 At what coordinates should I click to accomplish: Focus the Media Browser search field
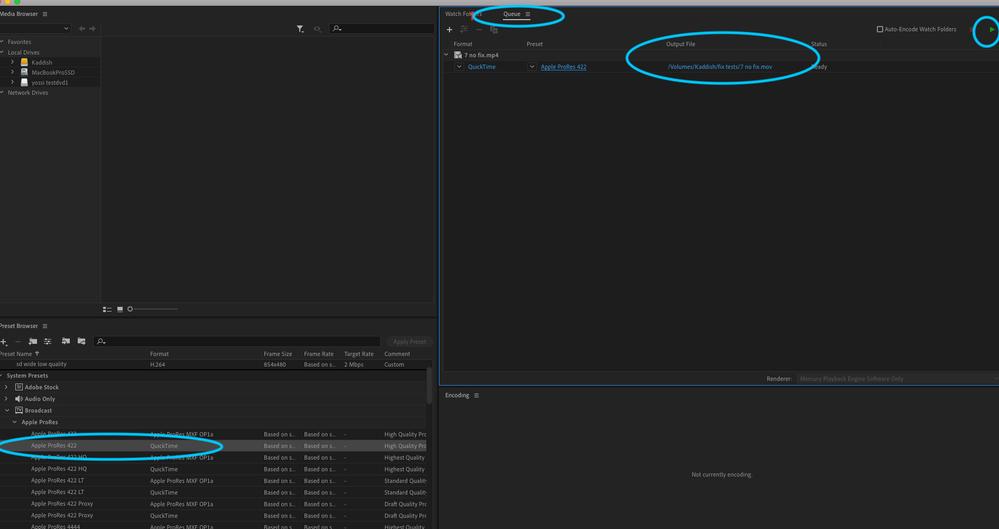click(x=382, y=29)
